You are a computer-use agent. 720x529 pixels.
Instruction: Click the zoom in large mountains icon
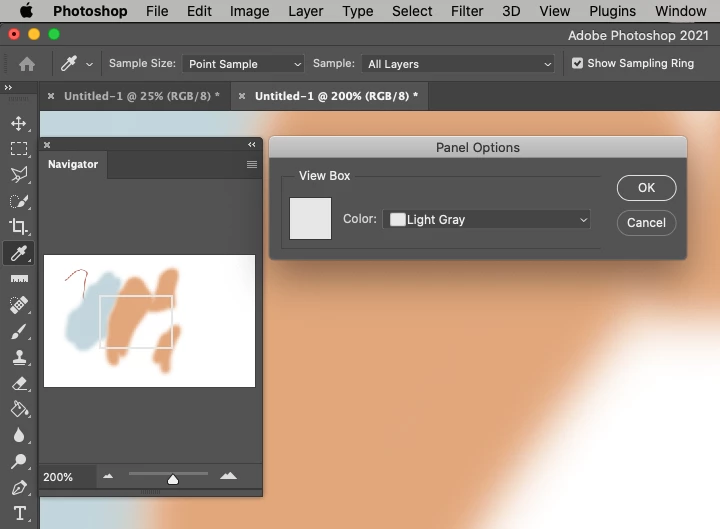228,476
